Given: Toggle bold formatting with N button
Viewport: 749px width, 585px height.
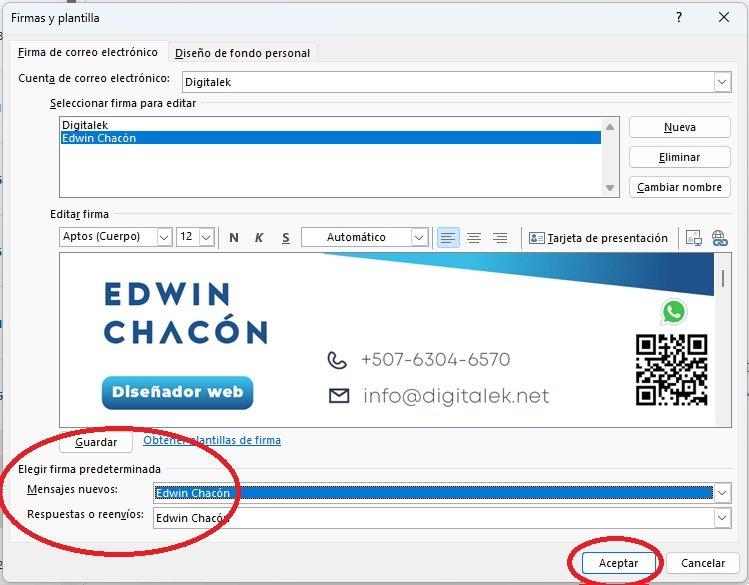Looking at the screenshot, I should tap(234, 237).
